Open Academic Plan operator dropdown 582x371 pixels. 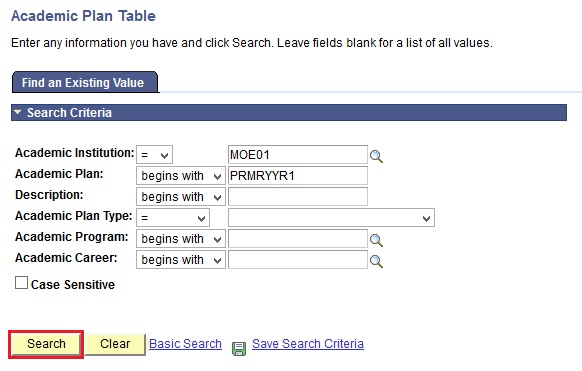[x=181, y=176]
